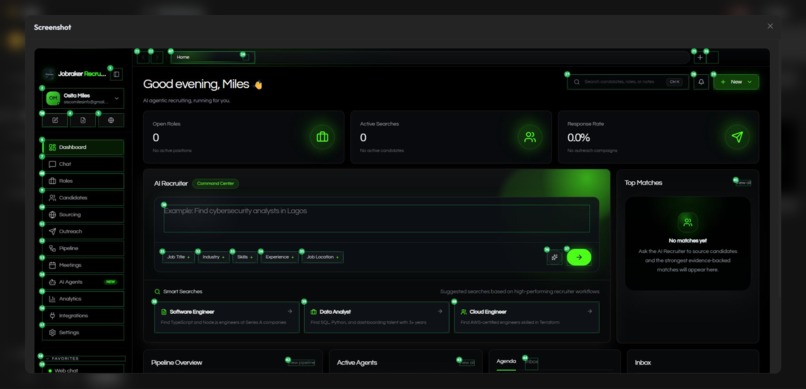
Task: Add a new tab with plus icon
Action: pyautogui.click(x=700, y=58)
